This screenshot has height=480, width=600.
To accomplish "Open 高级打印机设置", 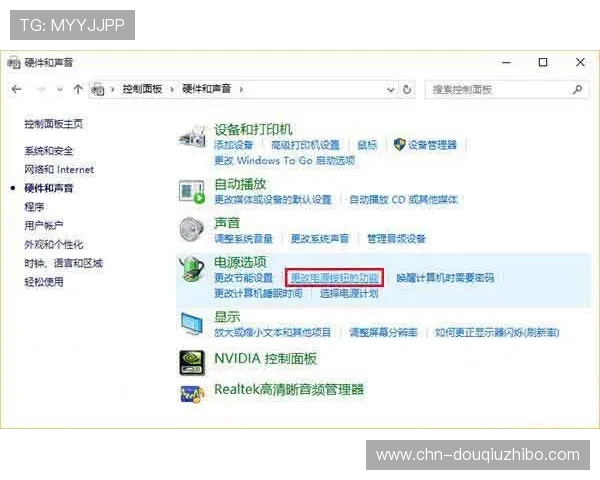I will point(305,145).
